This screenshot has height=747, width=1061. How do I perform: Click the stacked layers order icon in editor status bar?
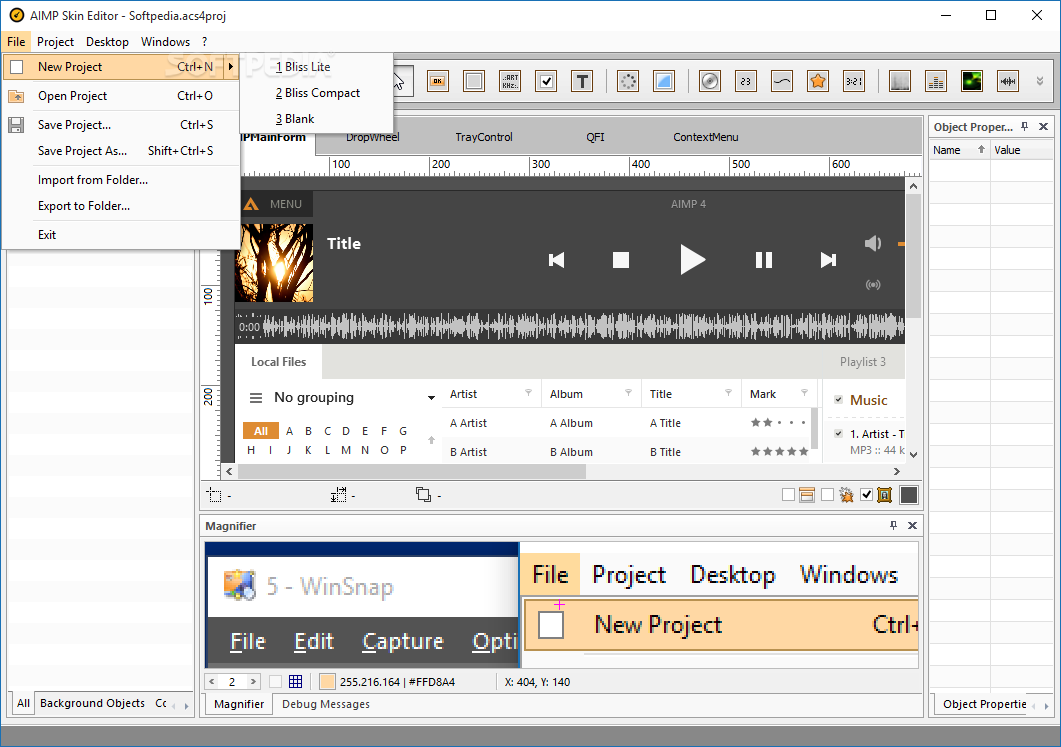coord(424,495)
